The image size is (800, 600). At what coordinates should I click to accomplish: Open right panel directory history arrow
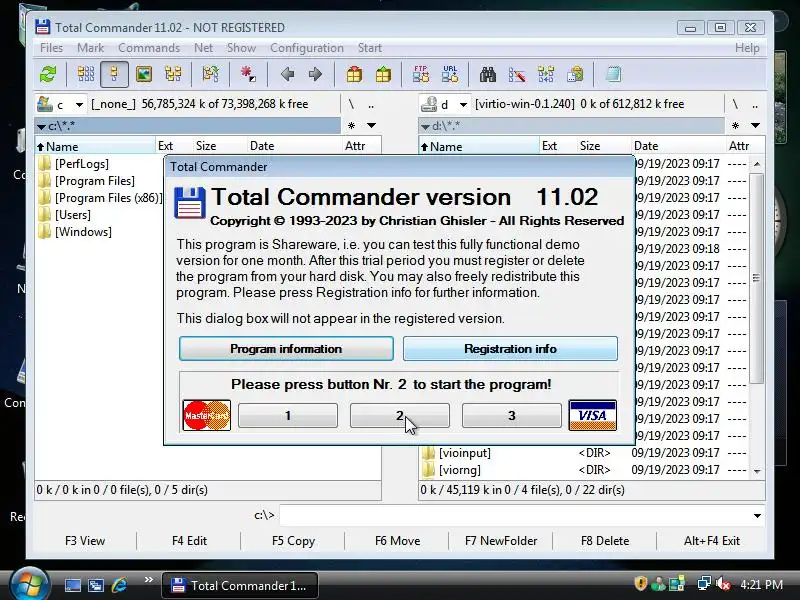coord(756,126)
